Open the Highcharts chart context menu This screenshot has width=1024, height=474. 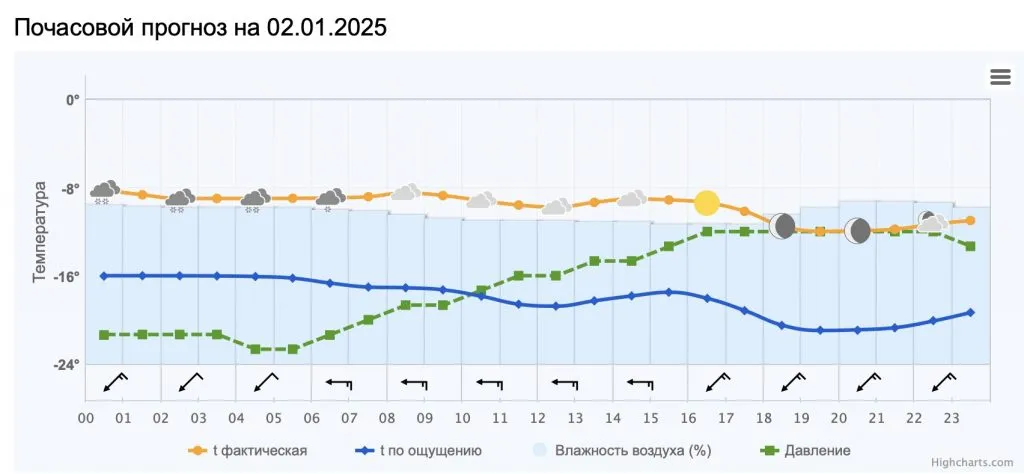[x=1000, y=78]
